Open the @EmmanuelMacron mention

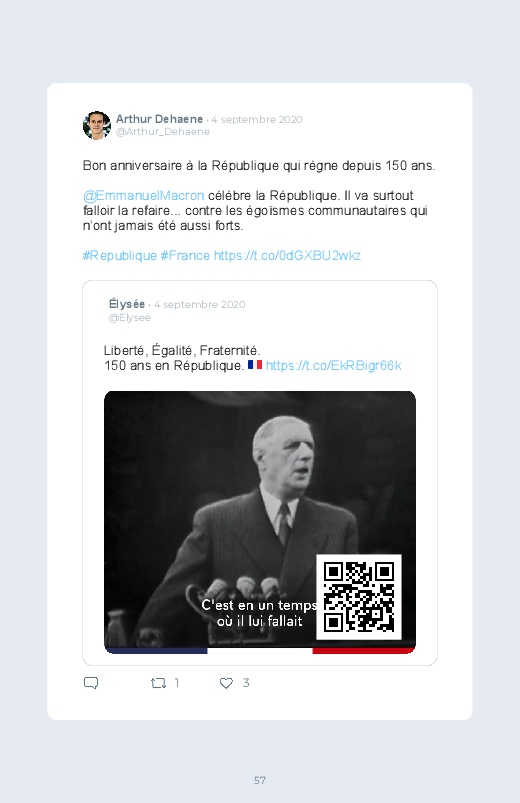click(143, 196)
